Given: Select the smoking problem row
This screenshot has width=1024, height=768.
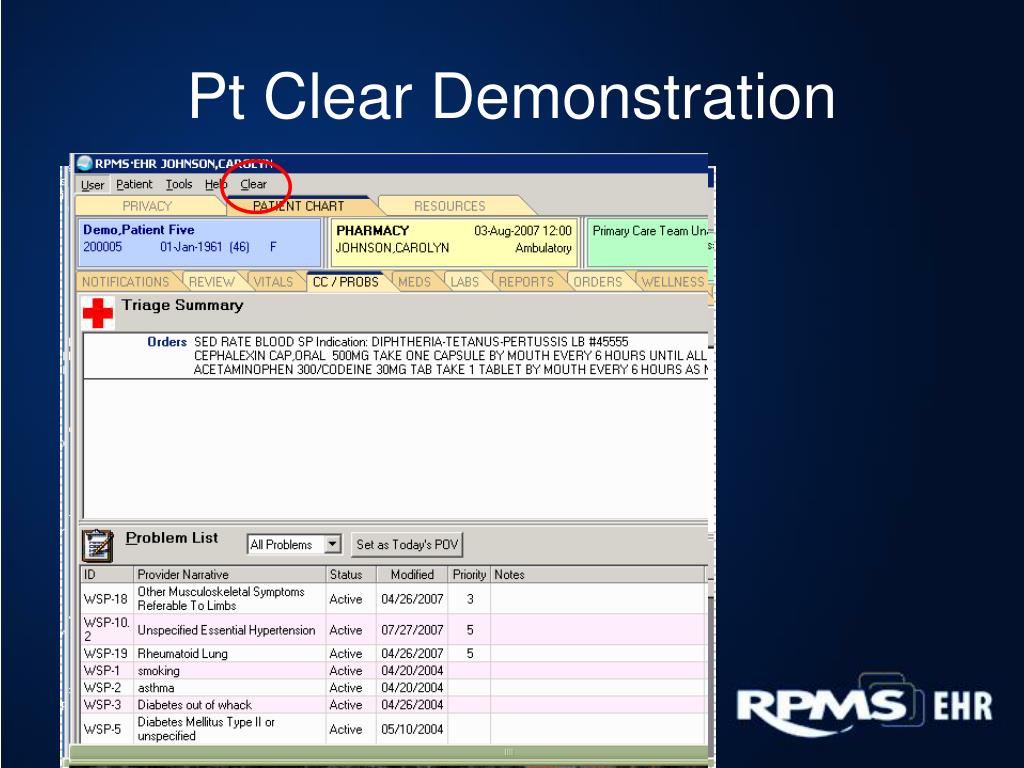Looking at the screenshot, I should click(393, 671).
